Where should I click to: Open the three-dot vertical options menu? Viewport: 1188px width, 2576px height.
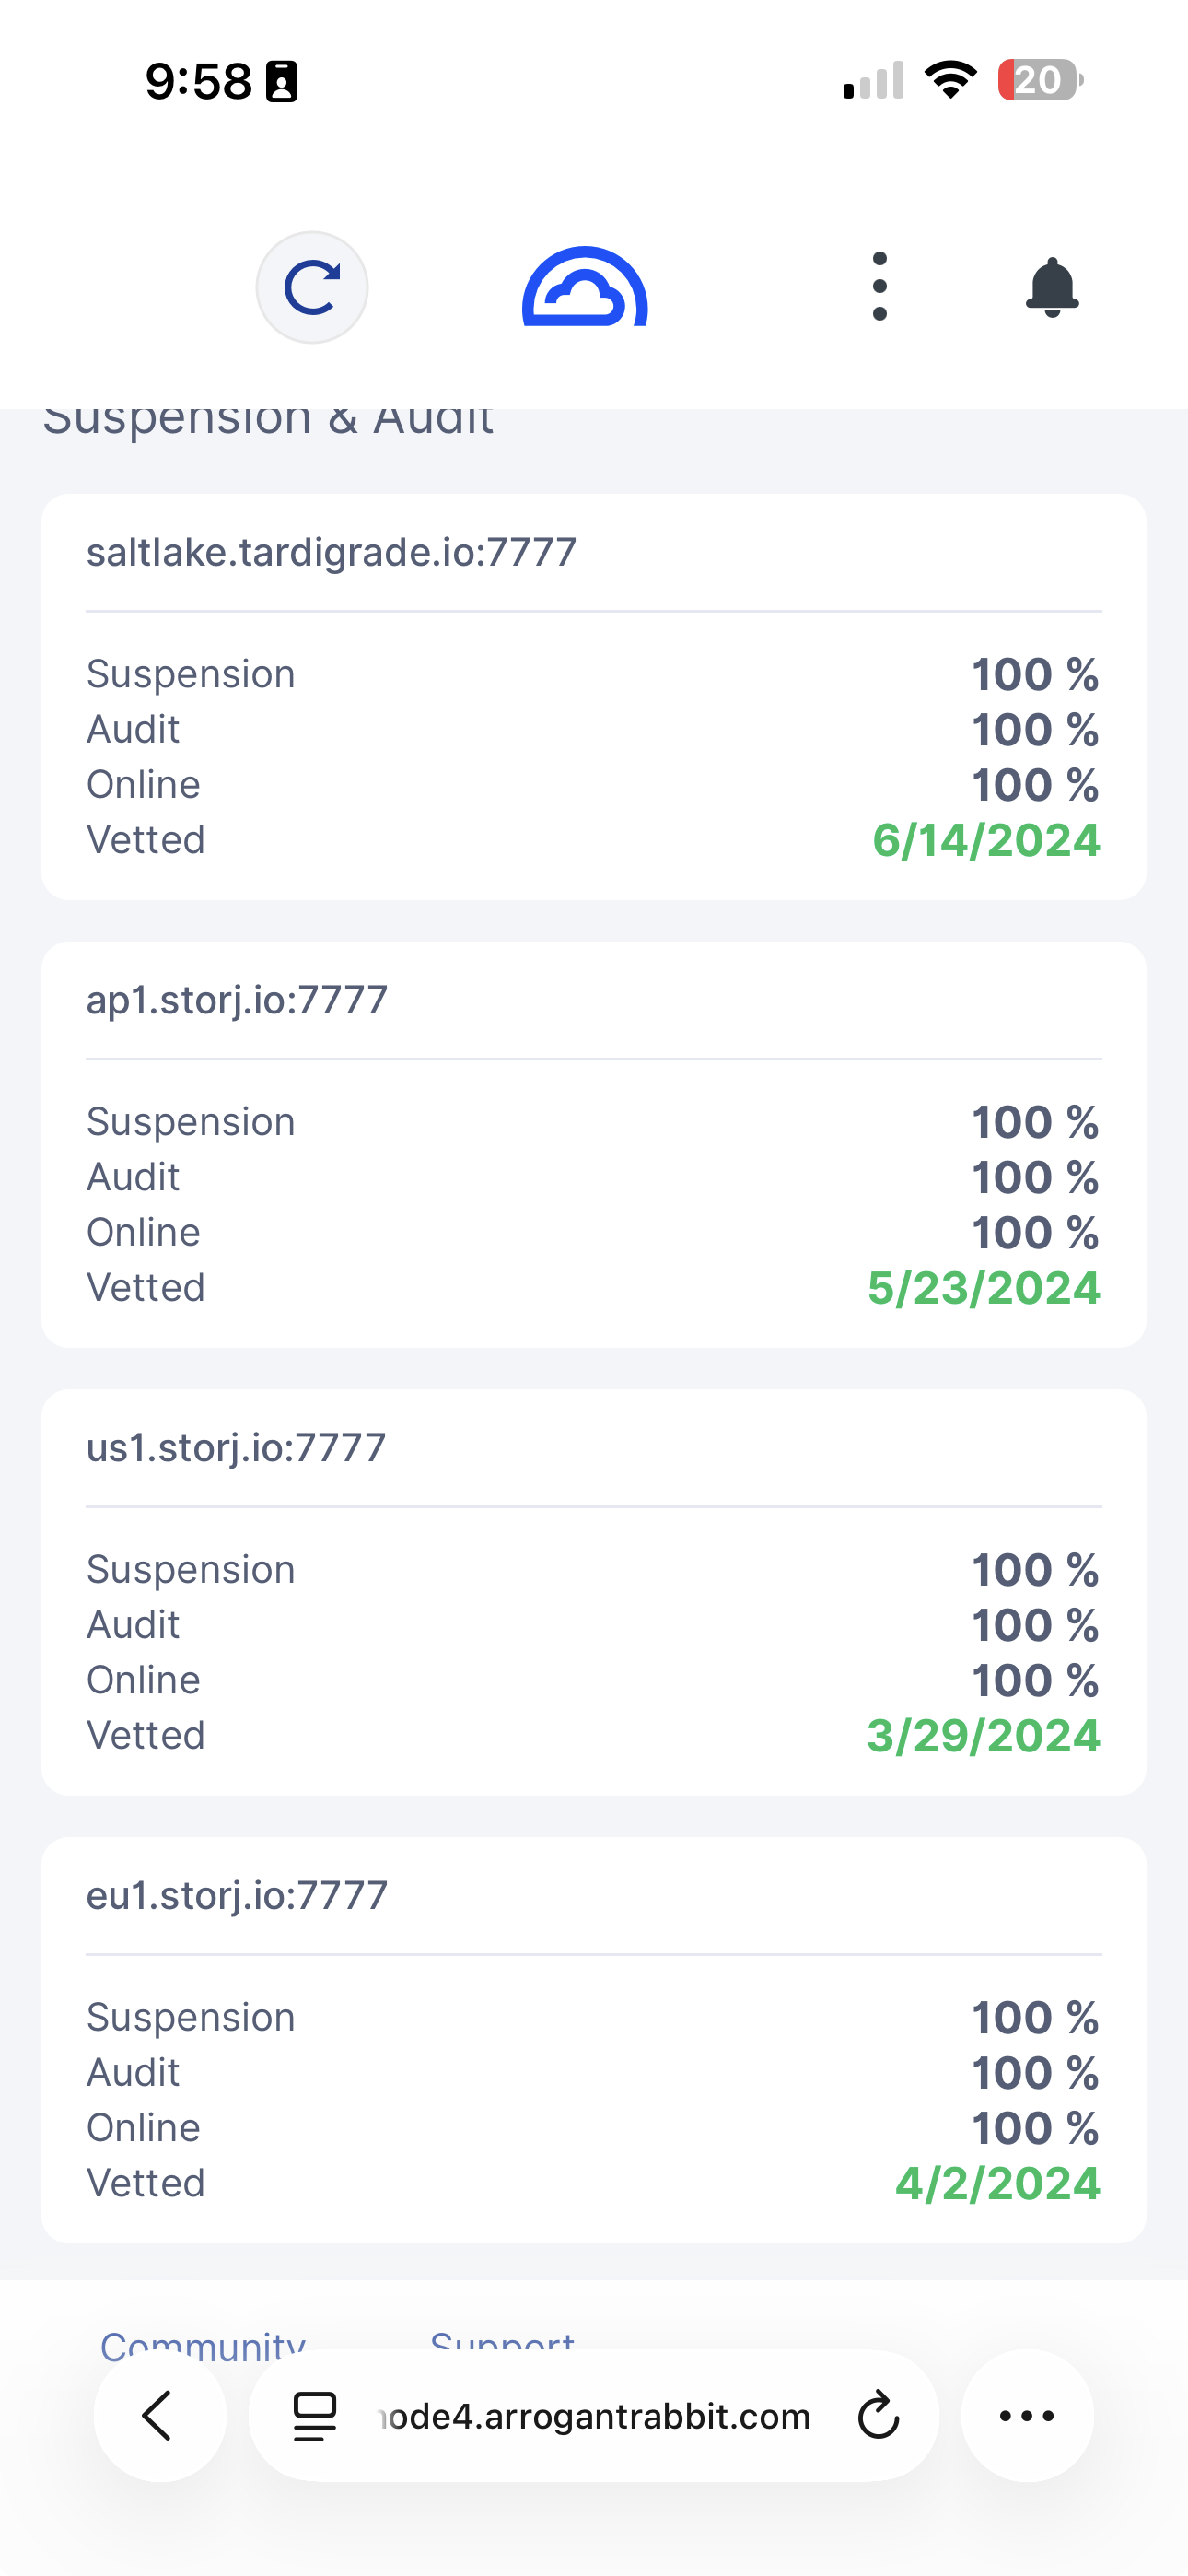coord(879,287)
